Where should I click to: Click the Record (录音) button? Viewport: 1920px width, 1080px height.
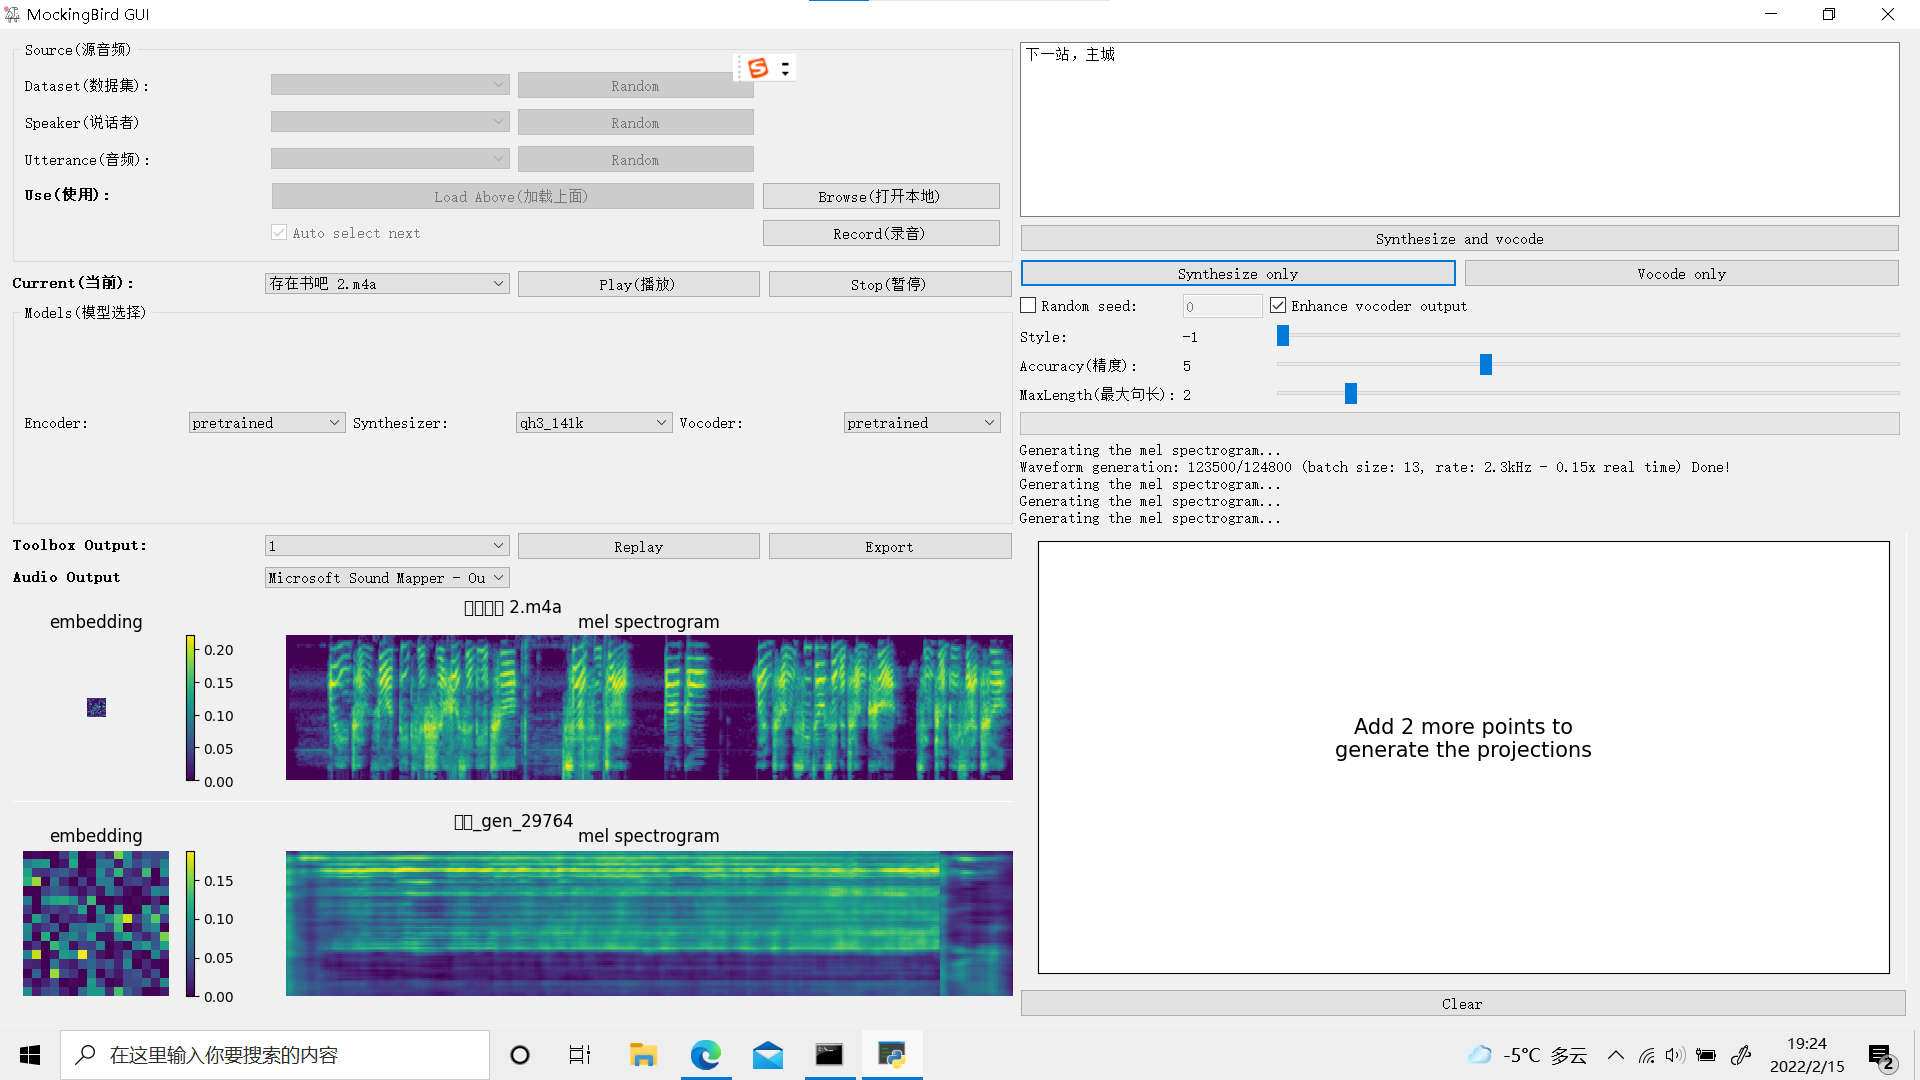(x=881, y=234)
